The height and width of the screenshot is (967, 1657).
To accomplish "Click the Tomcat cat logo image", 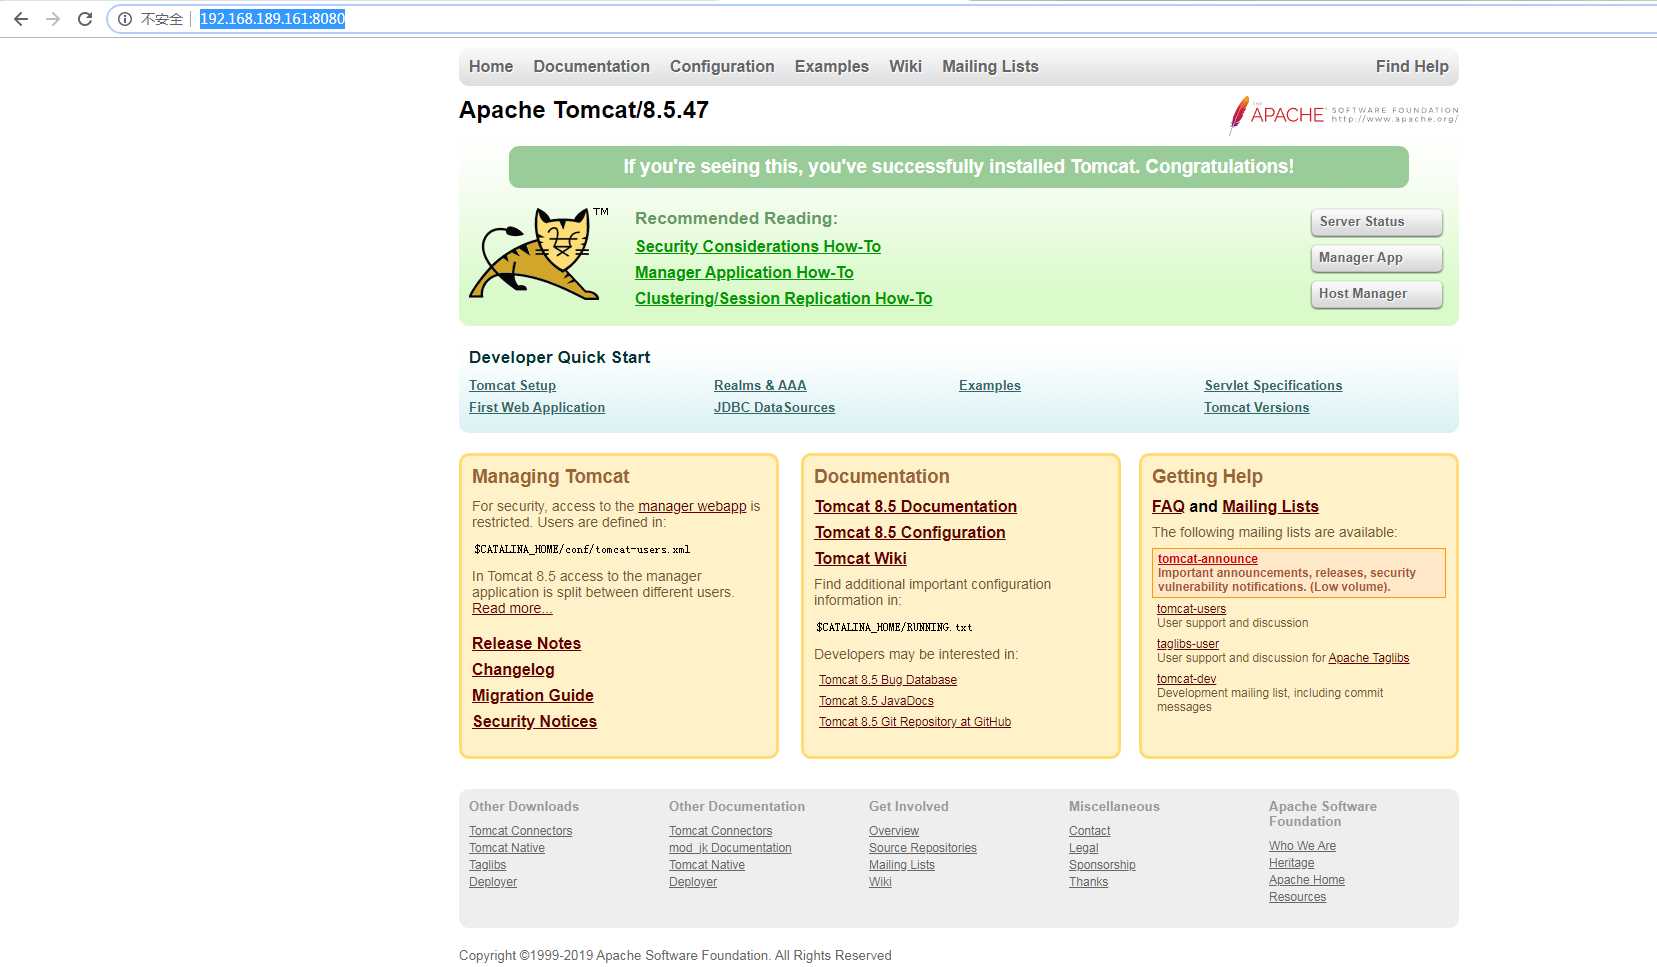I will point(539,254).
